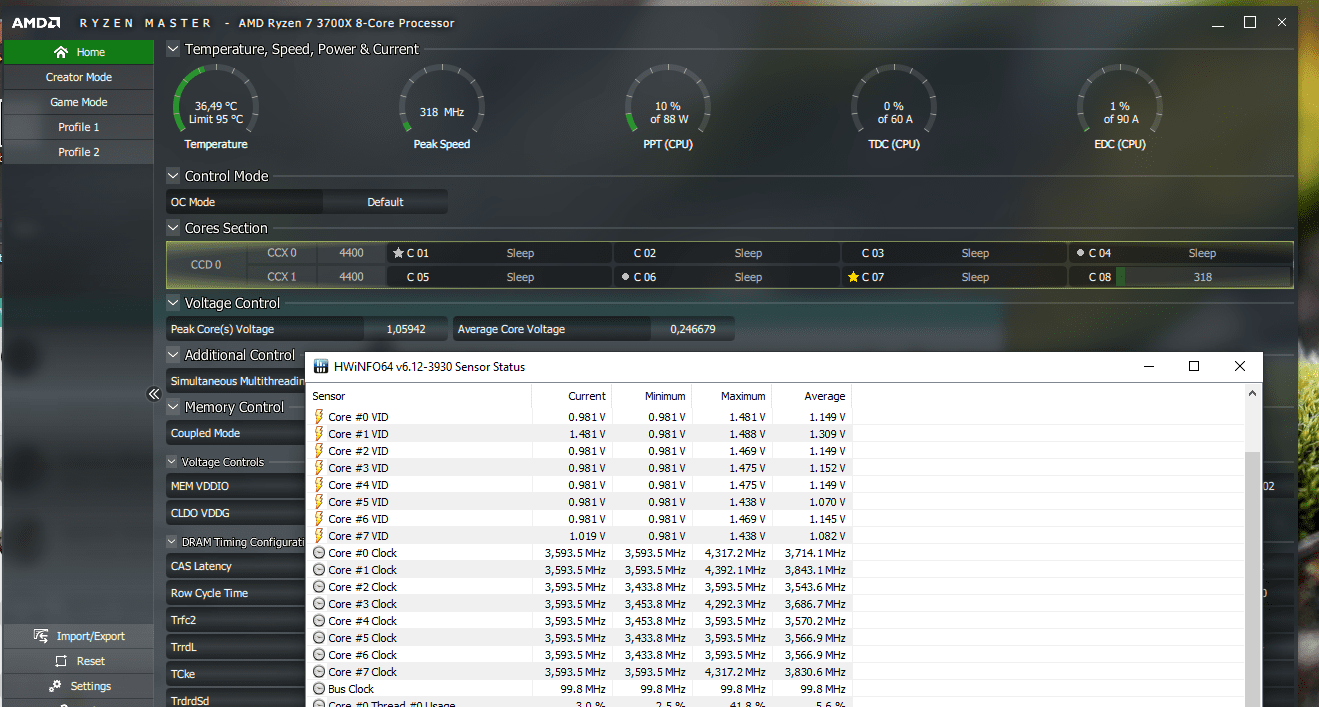Collapse the Cores Section
This screenshot has width=1319, height=707.
(173, 228)
